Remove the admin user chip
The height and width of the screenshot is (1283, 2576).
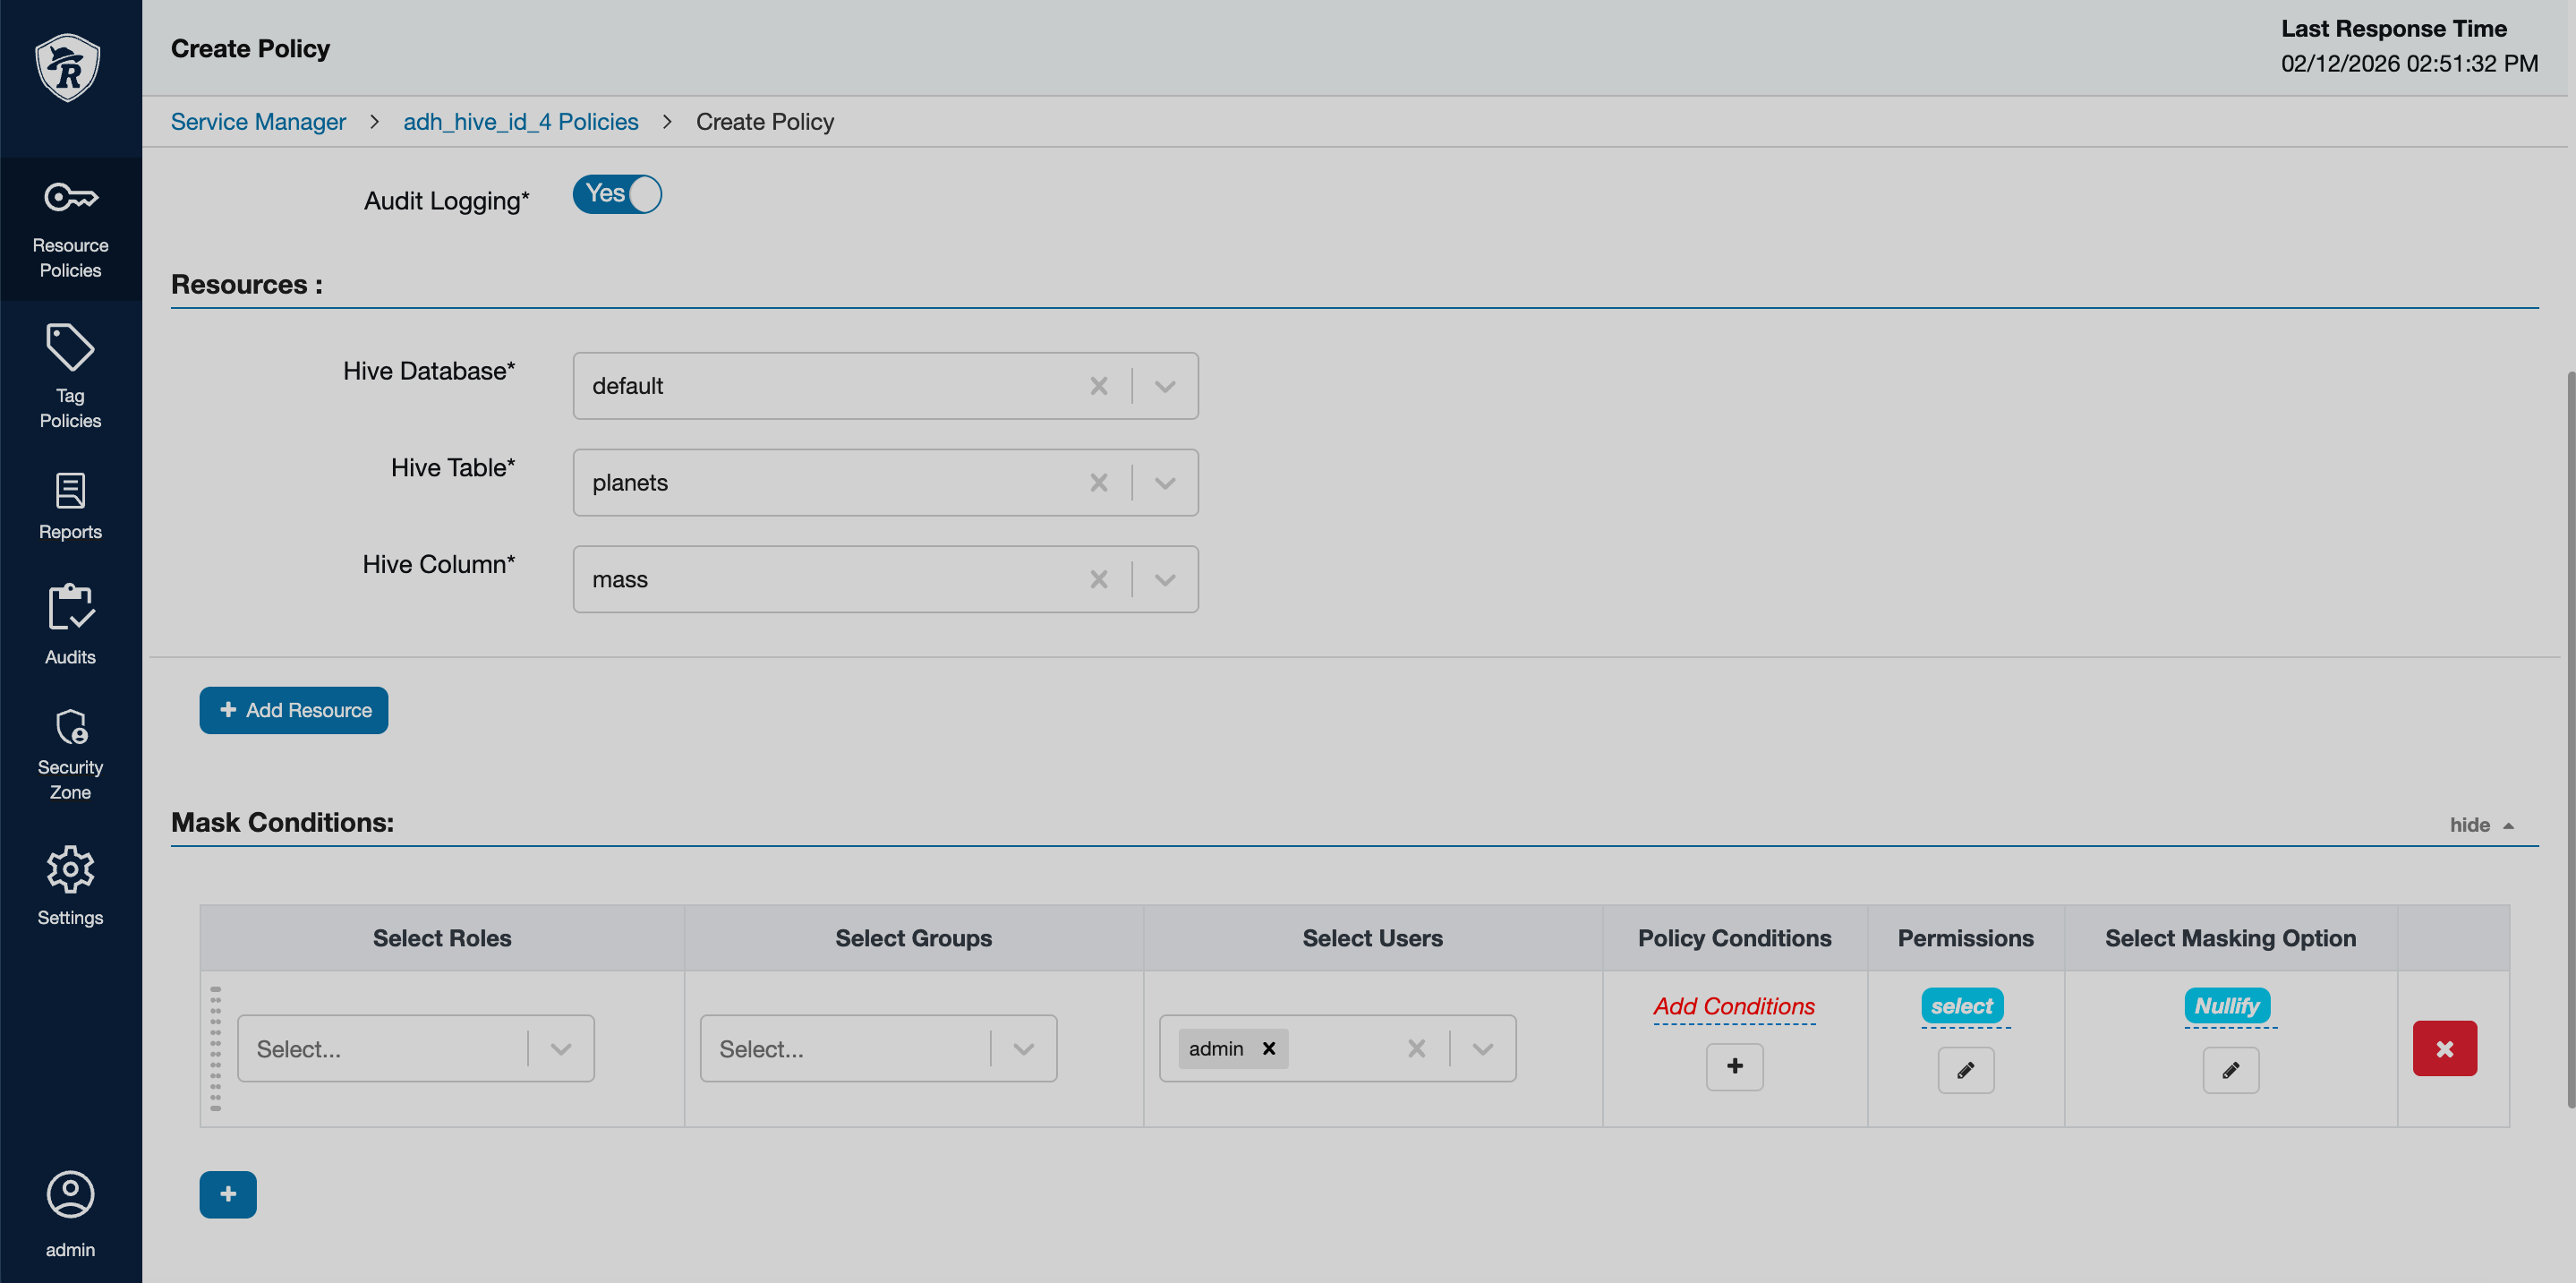tap(1268, 1048)
